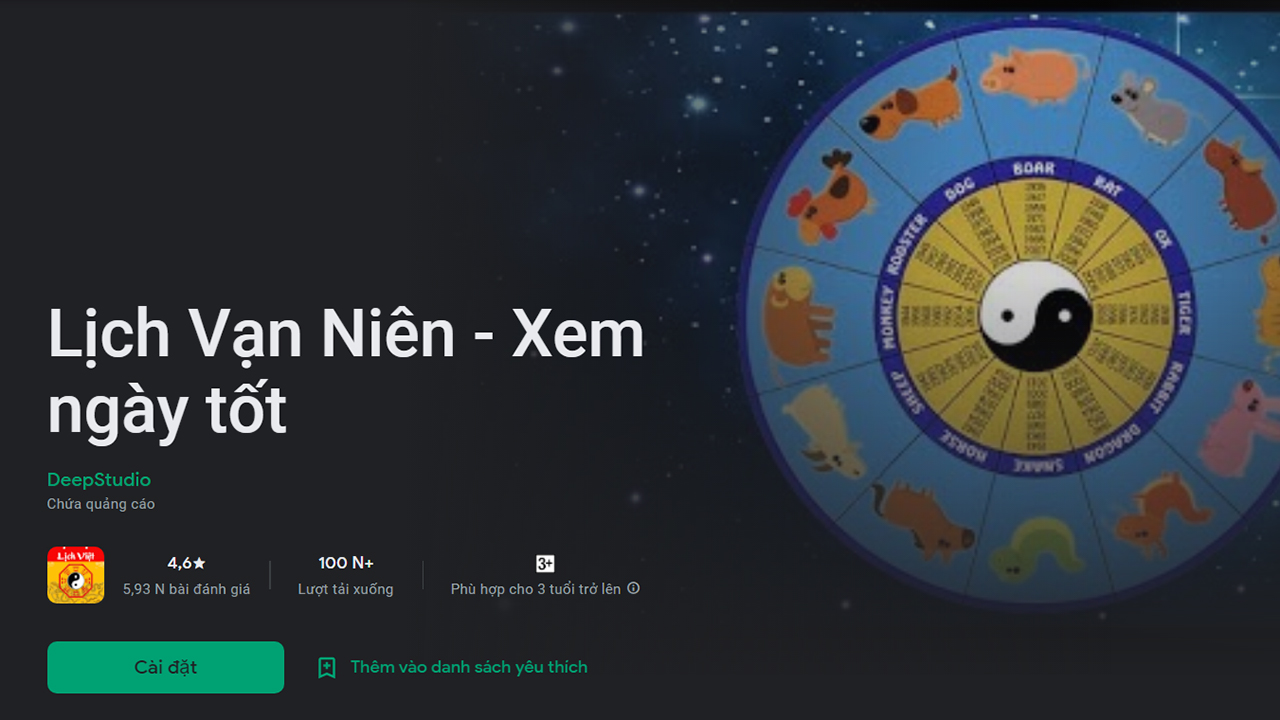1280x720 pixels.
Task: Click the bookmark wishlist icon
Action: click(327, 668)
